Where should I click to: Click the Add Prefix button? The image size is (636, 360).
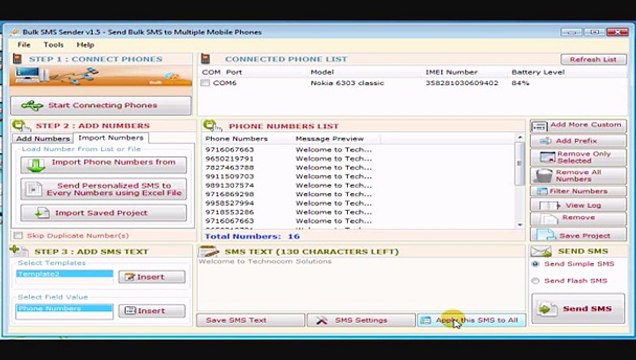pyautogui.click(x=578, y=141)
